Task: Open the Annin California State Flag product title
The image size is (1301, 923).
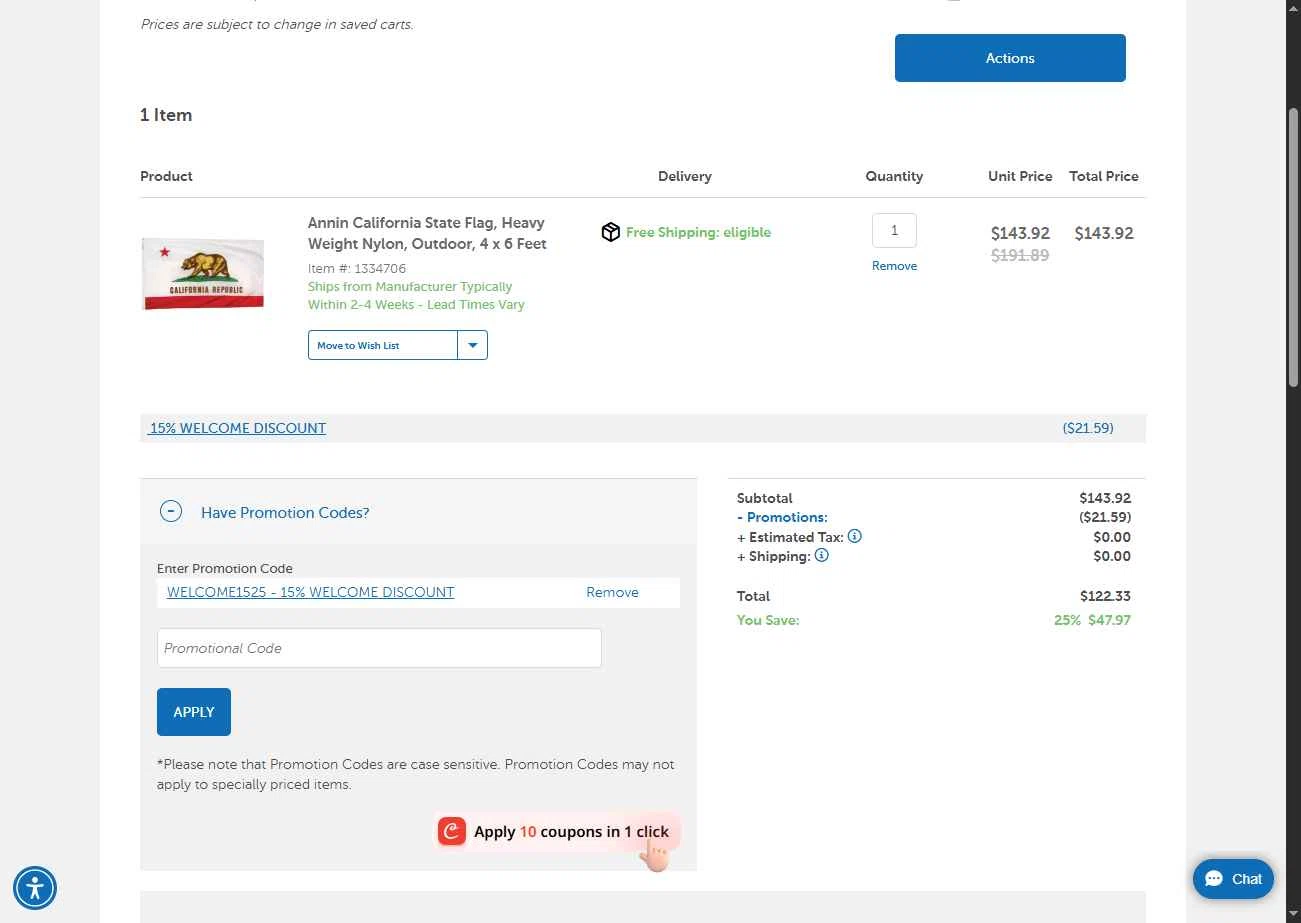Action: click(427, 233)
